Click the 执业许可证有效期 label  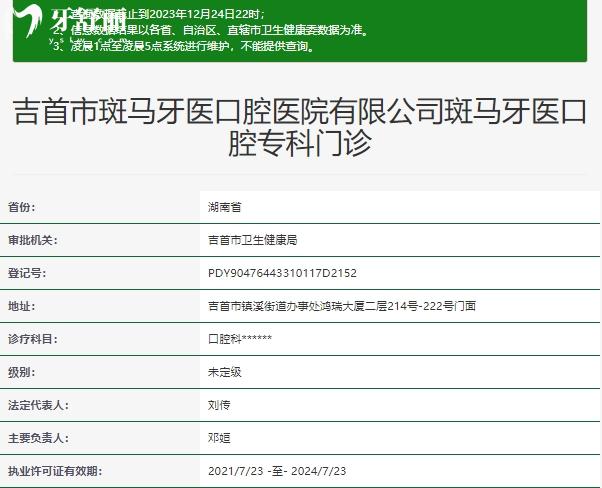pyautogui.click(x=55, y=471)
